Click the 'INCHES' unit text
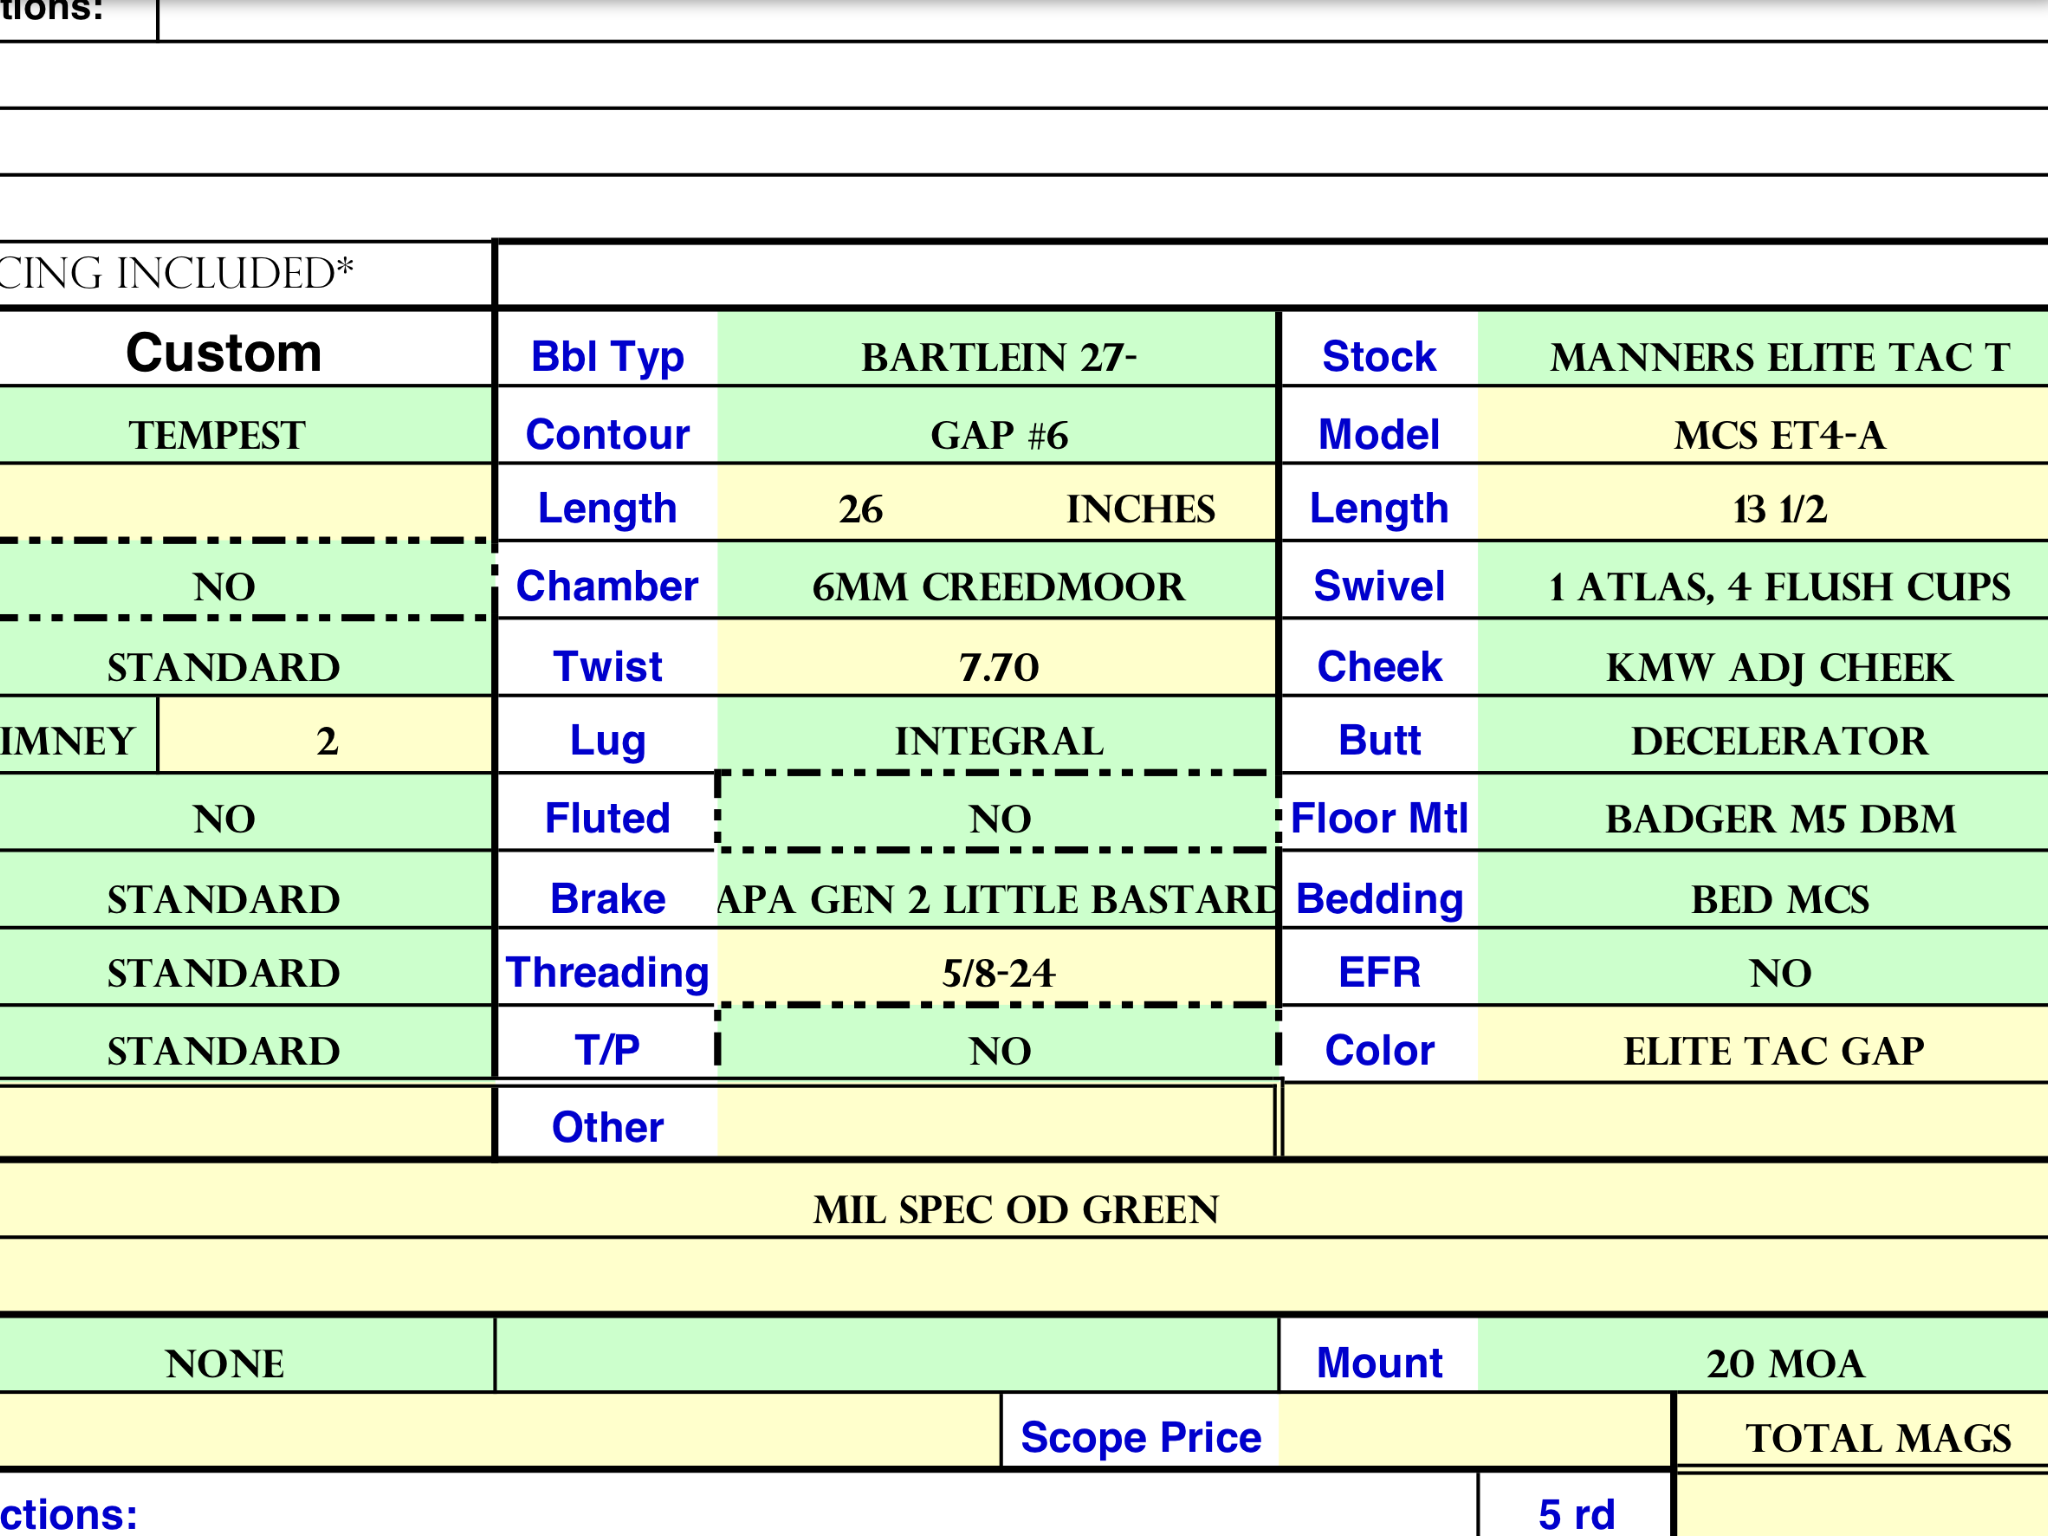 click(1140, 509)
